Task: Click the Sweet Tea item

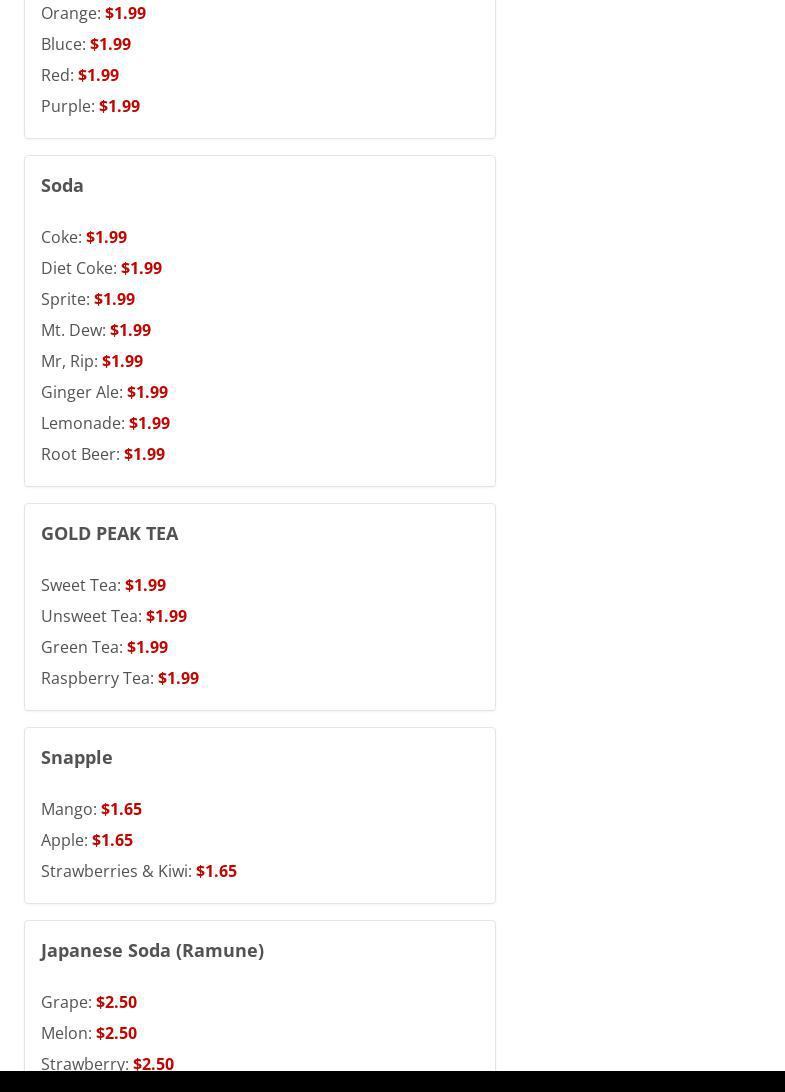Action: click(x=81, y=585)
